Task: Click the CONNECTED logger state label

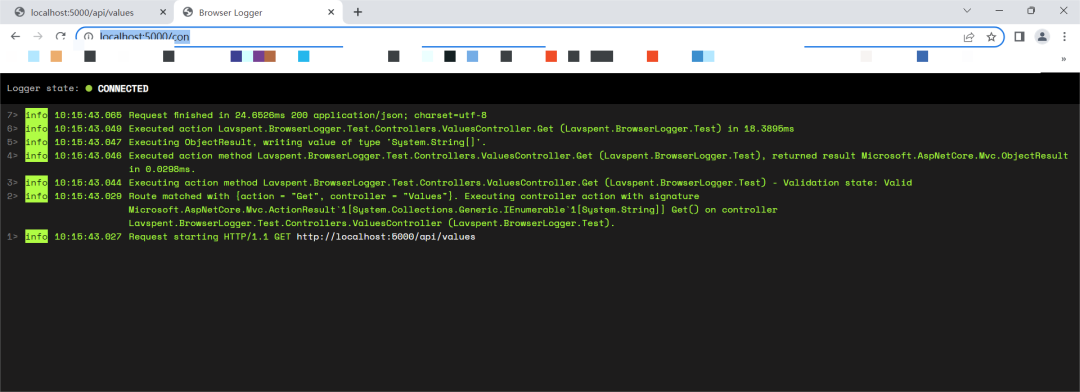Action: point(123,89)
